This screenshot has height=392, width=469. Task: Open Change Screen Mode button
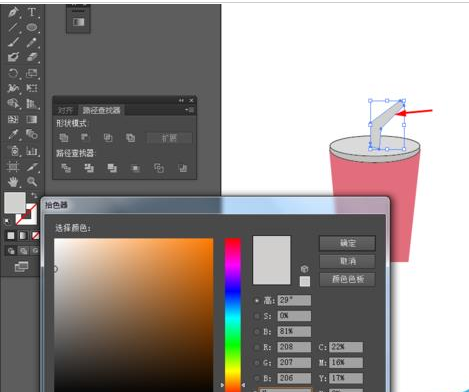21,267
